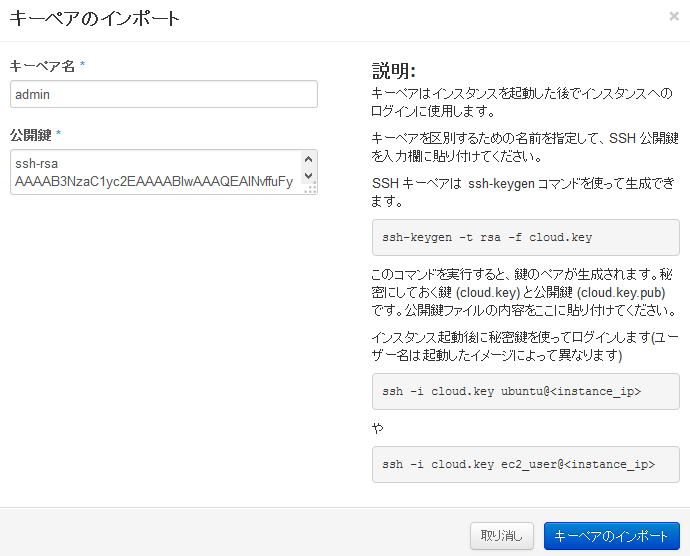Focus the キーペア名 input containing admin
Viewport: 690px width, 556px height.
164,94
